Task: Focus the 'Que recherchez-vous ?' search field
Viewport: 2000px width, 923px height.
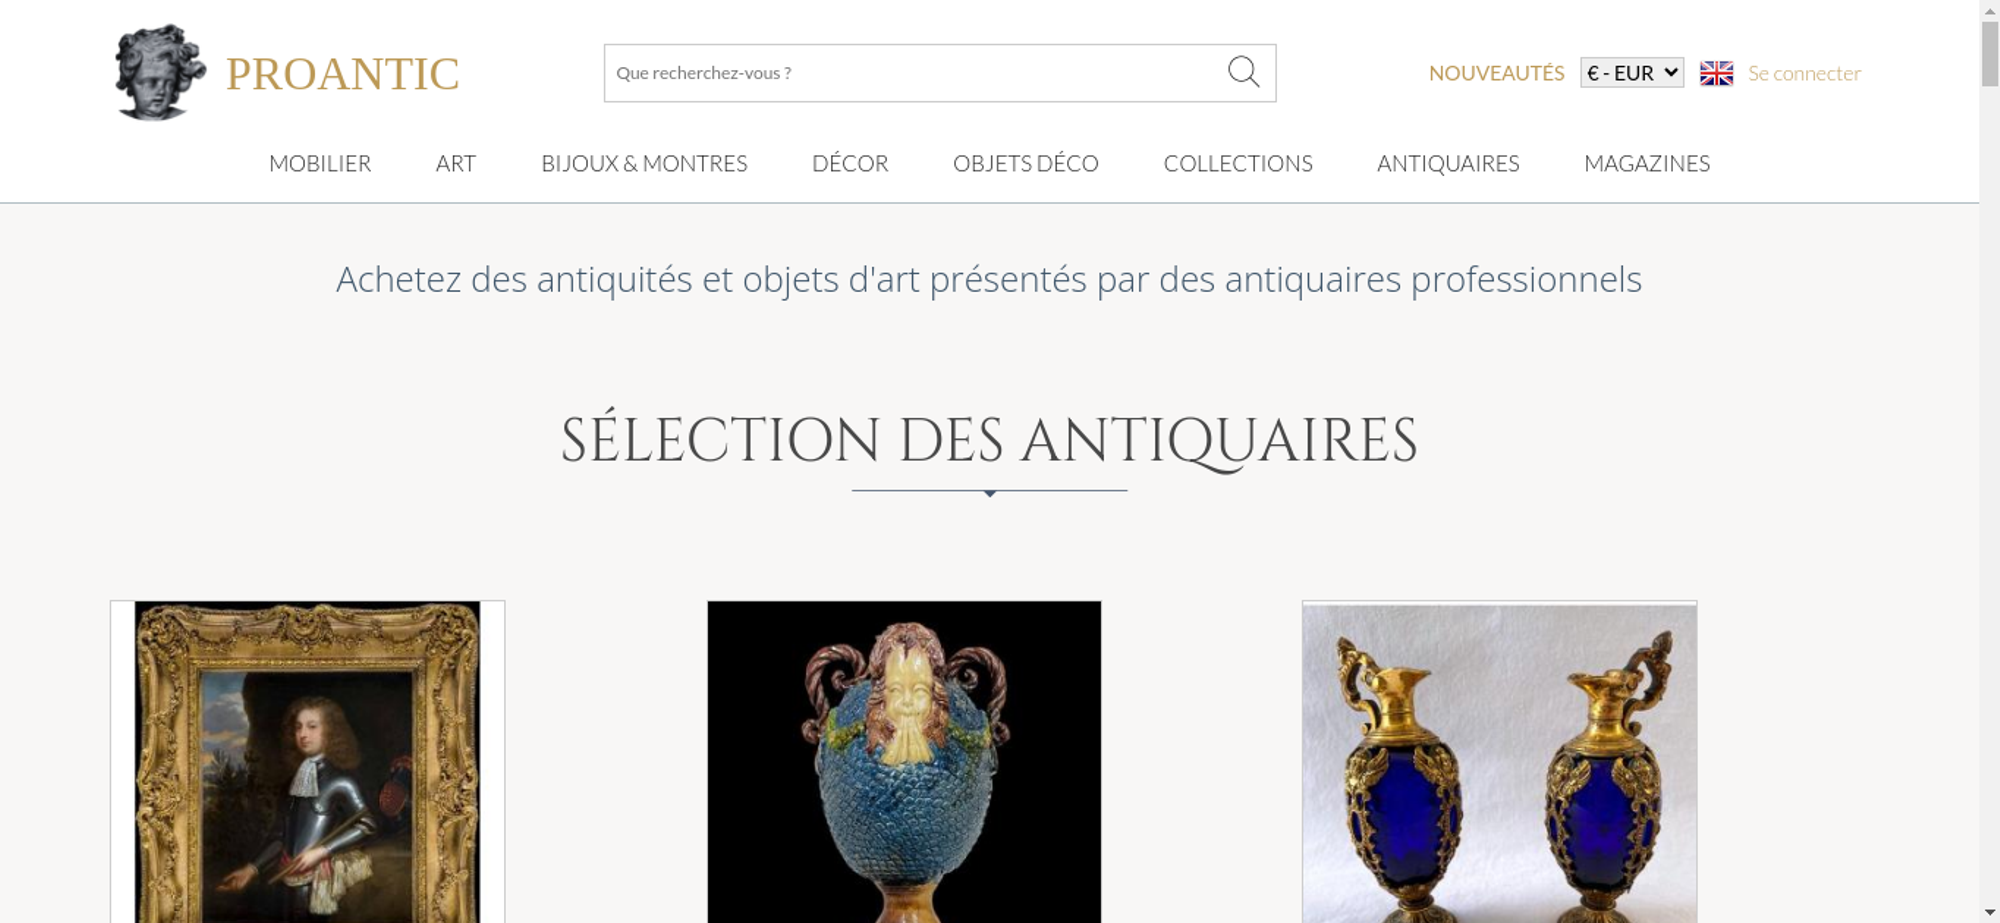Action: pyautogui.click(x=915, y=73)
